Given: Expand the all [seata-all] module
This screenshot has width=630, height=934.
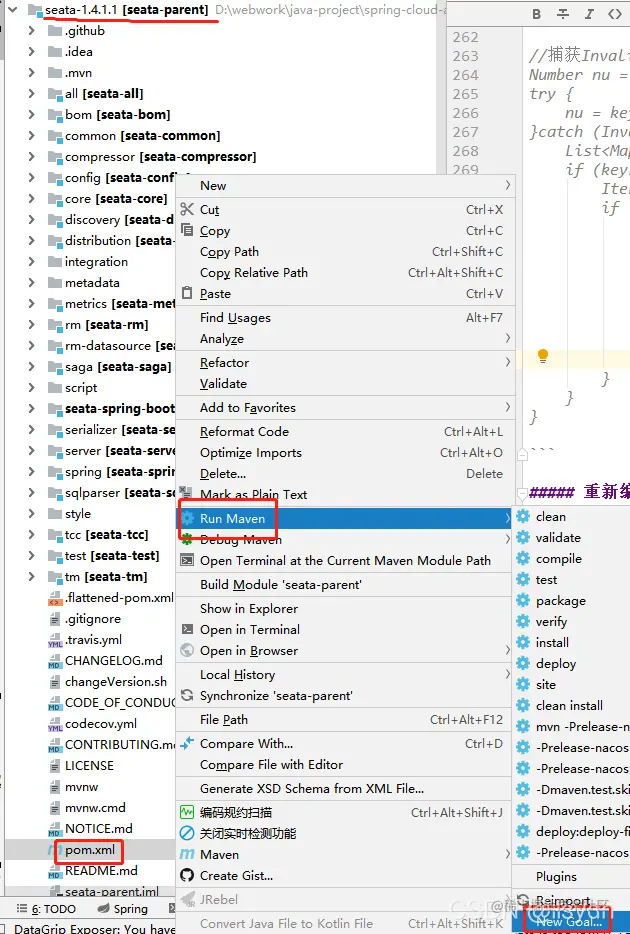Looking at the screenshot, I should pyautogui.click(x=32, y=94).
